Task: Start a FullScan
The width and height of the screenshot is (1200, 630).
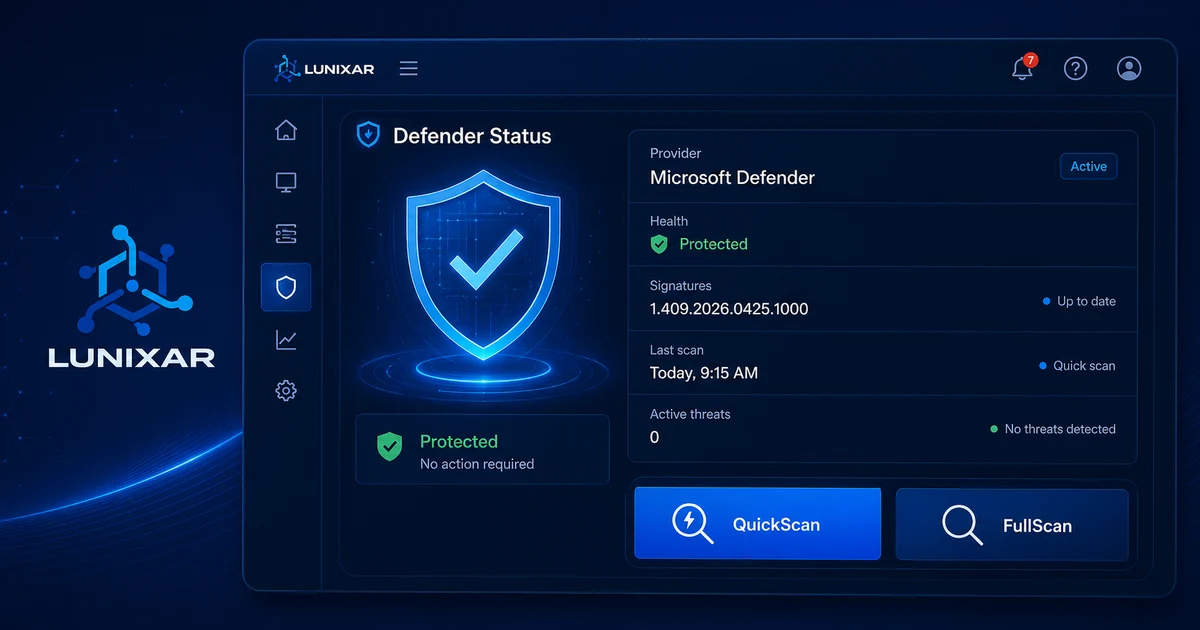Action: [1012, 524]
